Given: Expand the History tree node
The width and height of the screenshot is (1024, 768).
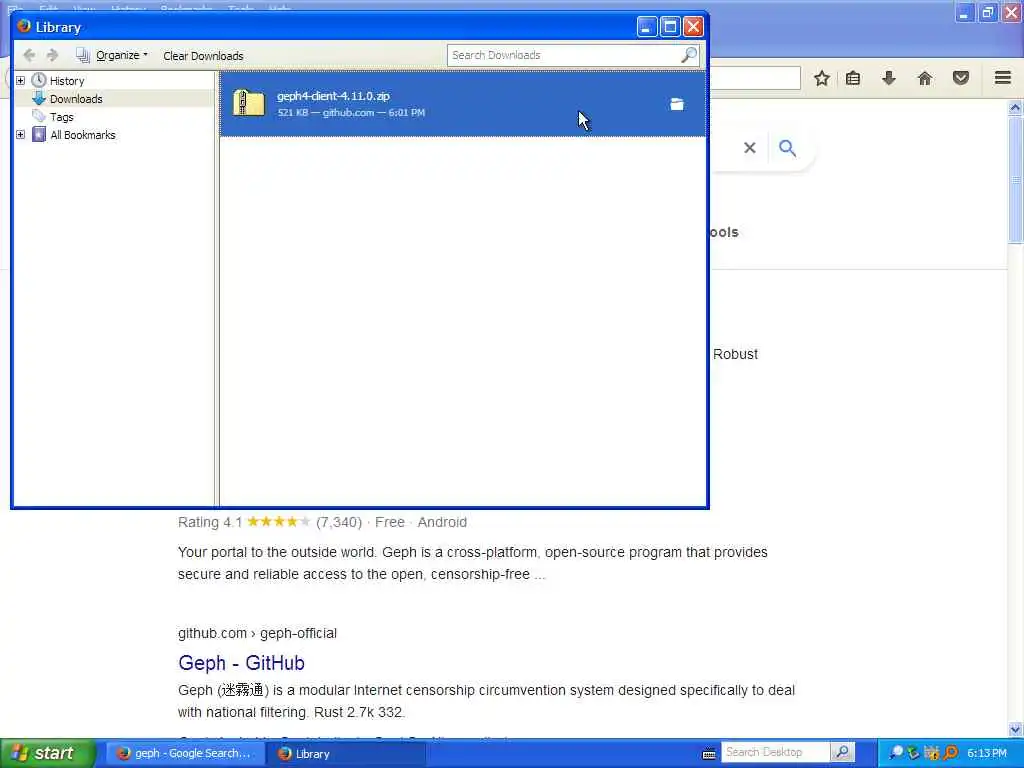Looking at the screenshot, I should pyautogui.click(x=20, y=80).
